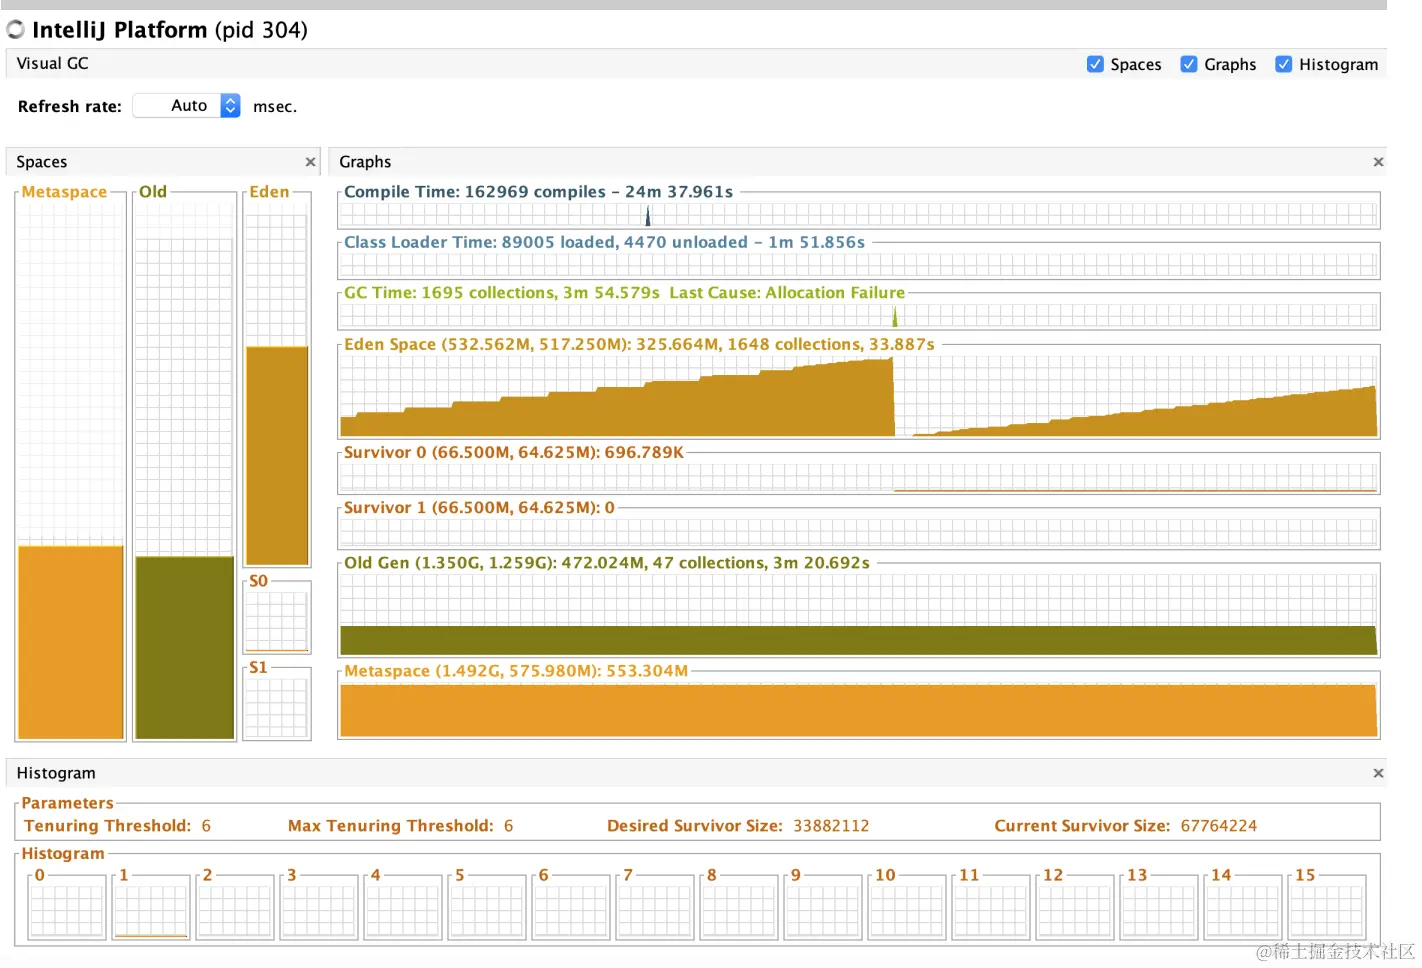1422x968 pixels.
Task: Click the 'Class Loader Time: 89005 loaded' label
Action: [605, 242]
